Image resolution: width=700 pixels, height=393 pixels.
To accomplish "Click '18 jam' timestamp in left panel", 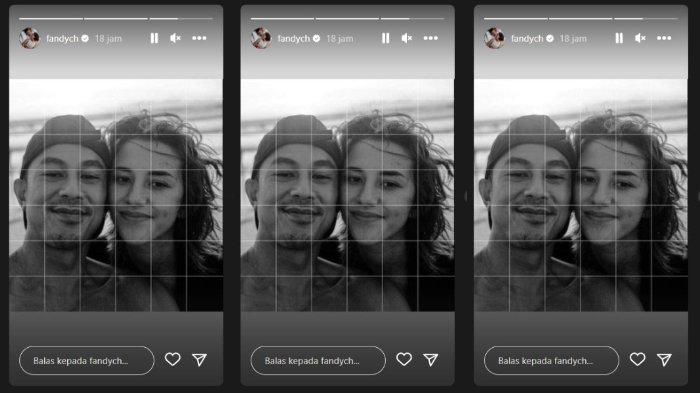I will pos(108,39).
